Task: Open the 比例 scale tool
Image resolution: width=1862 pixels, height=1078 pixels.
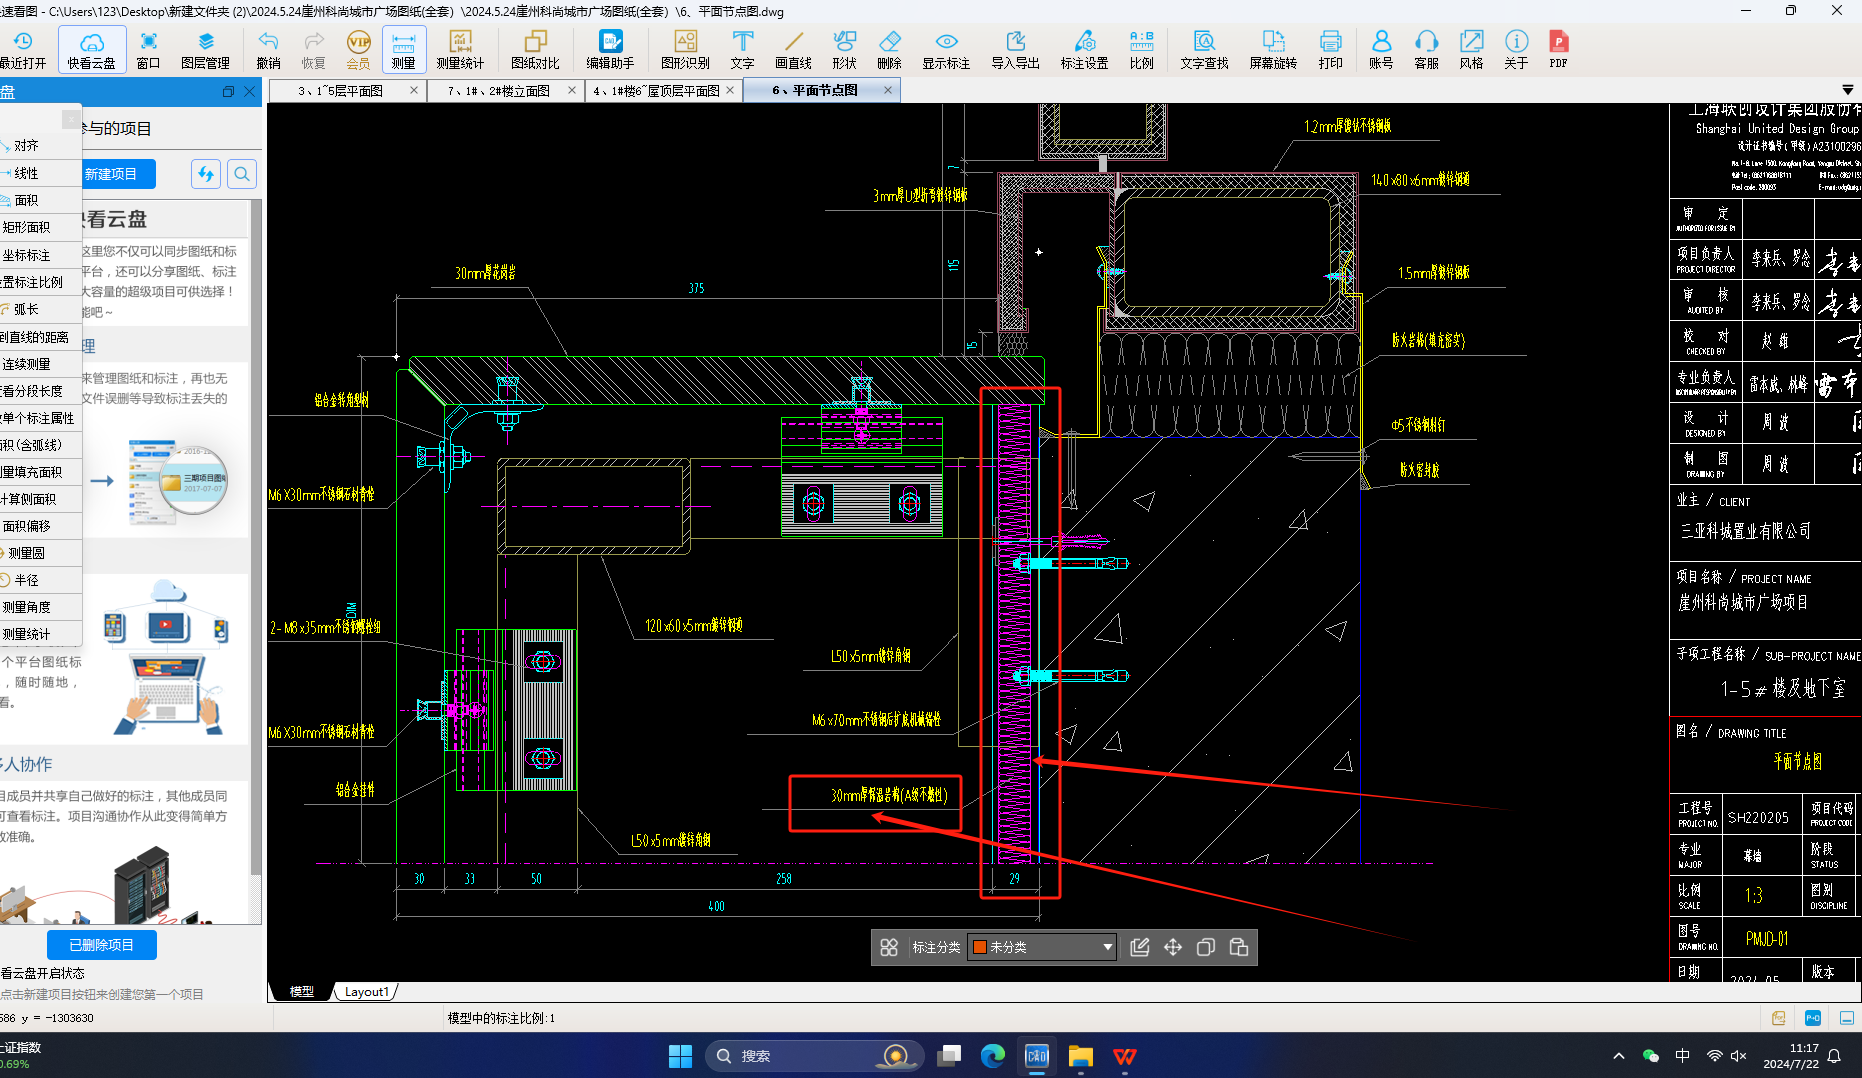Action: click(1141, 50)
